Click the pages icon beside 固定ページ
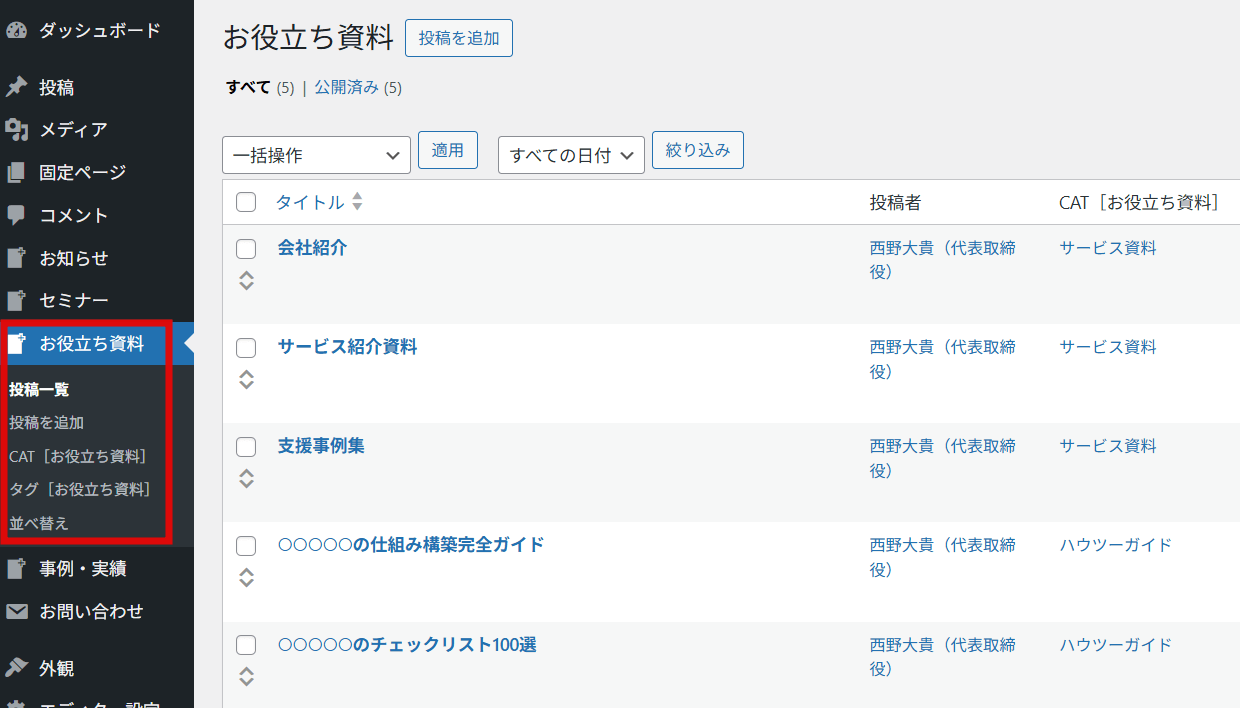This screenshot has height=708, width=1240. point(16,173)
